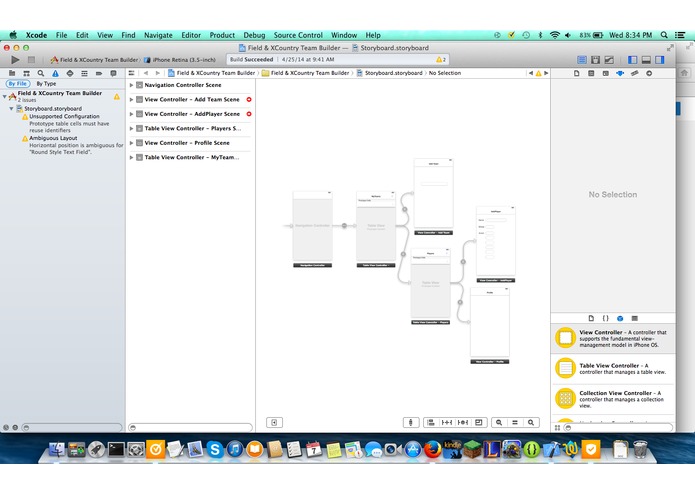Click the warning count badge in activity bar
Screen dimensions: 695x494
coord(441,59)
